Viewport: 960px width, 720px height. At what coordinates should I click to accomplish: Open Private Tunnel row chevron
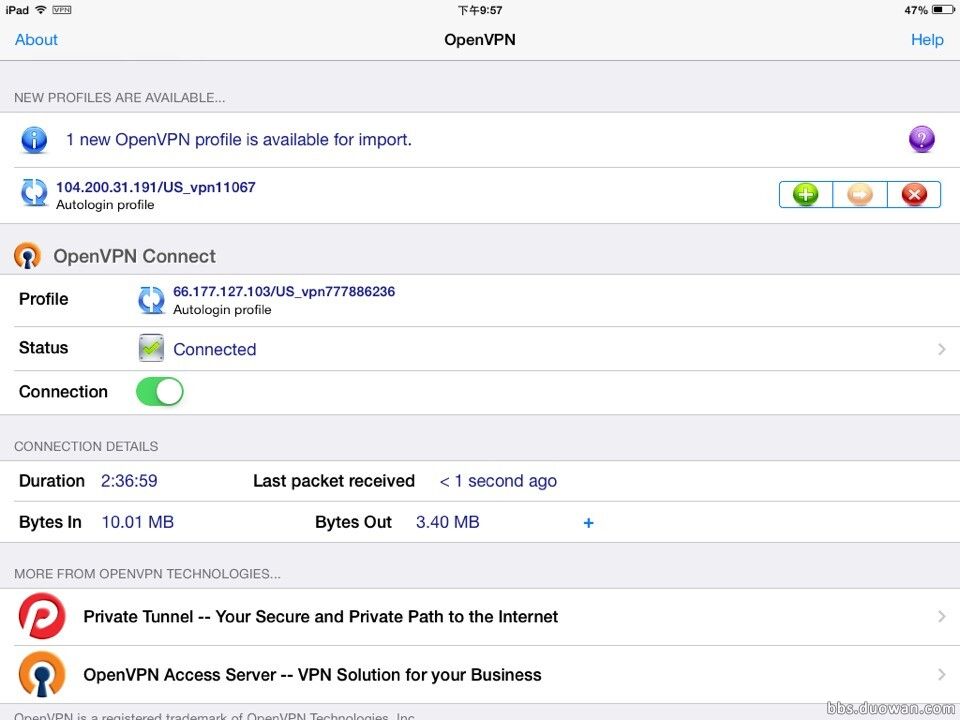[942, 617]
